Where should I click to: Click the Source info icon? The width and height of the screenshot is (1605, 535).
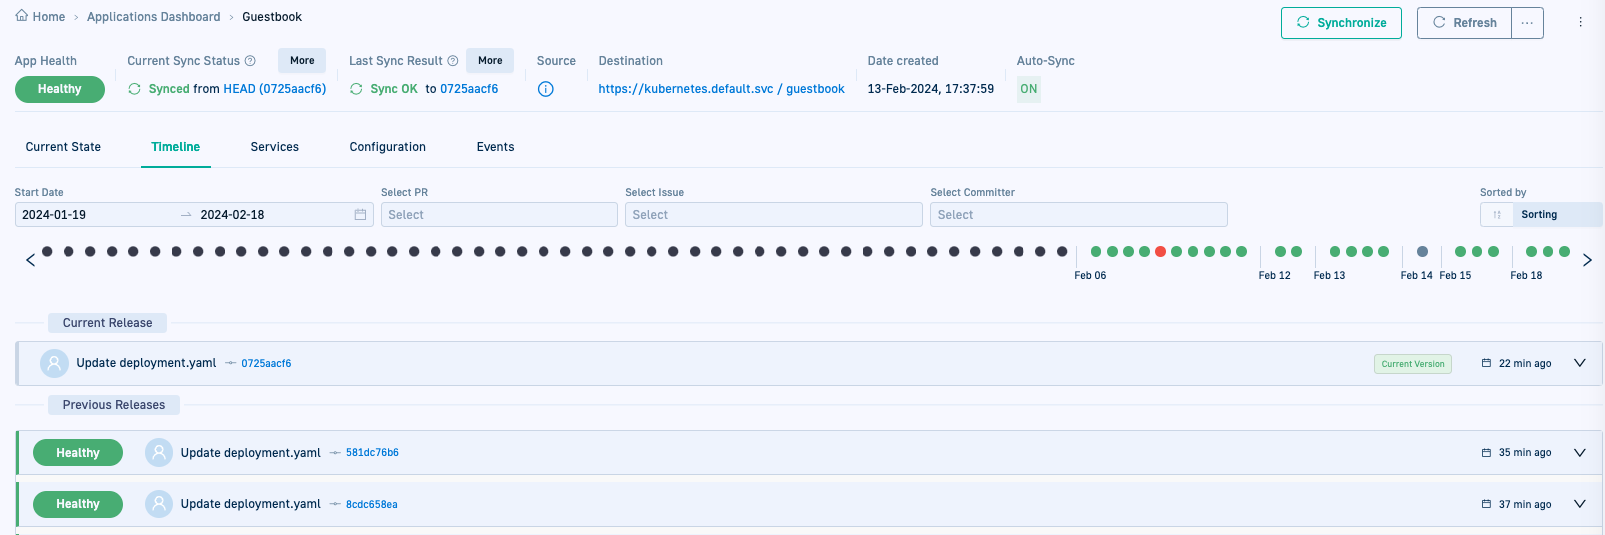(546, 89)
